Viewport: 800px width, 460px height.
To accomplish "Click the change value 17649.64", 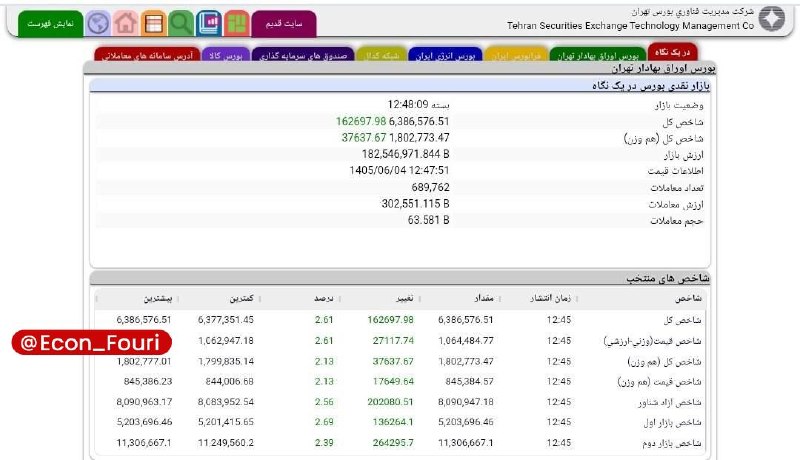I will coord(393,381).
